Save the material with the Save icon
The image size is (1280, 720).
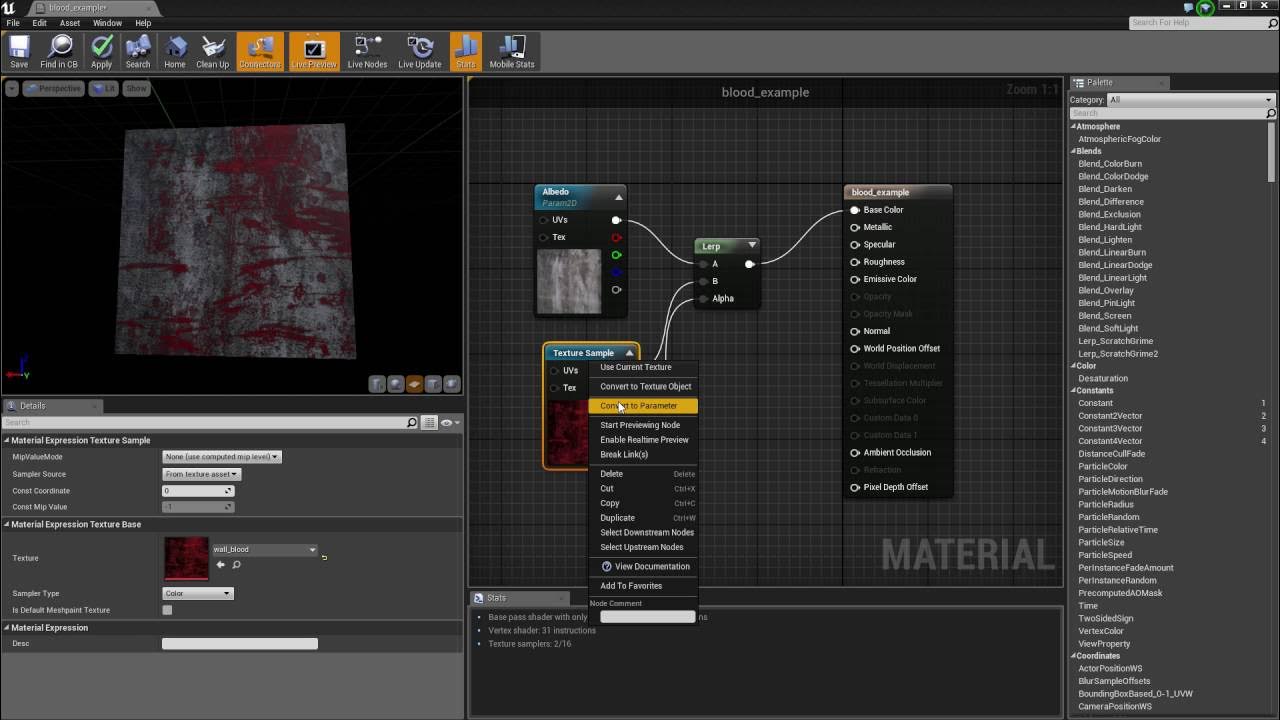point(19,52)
